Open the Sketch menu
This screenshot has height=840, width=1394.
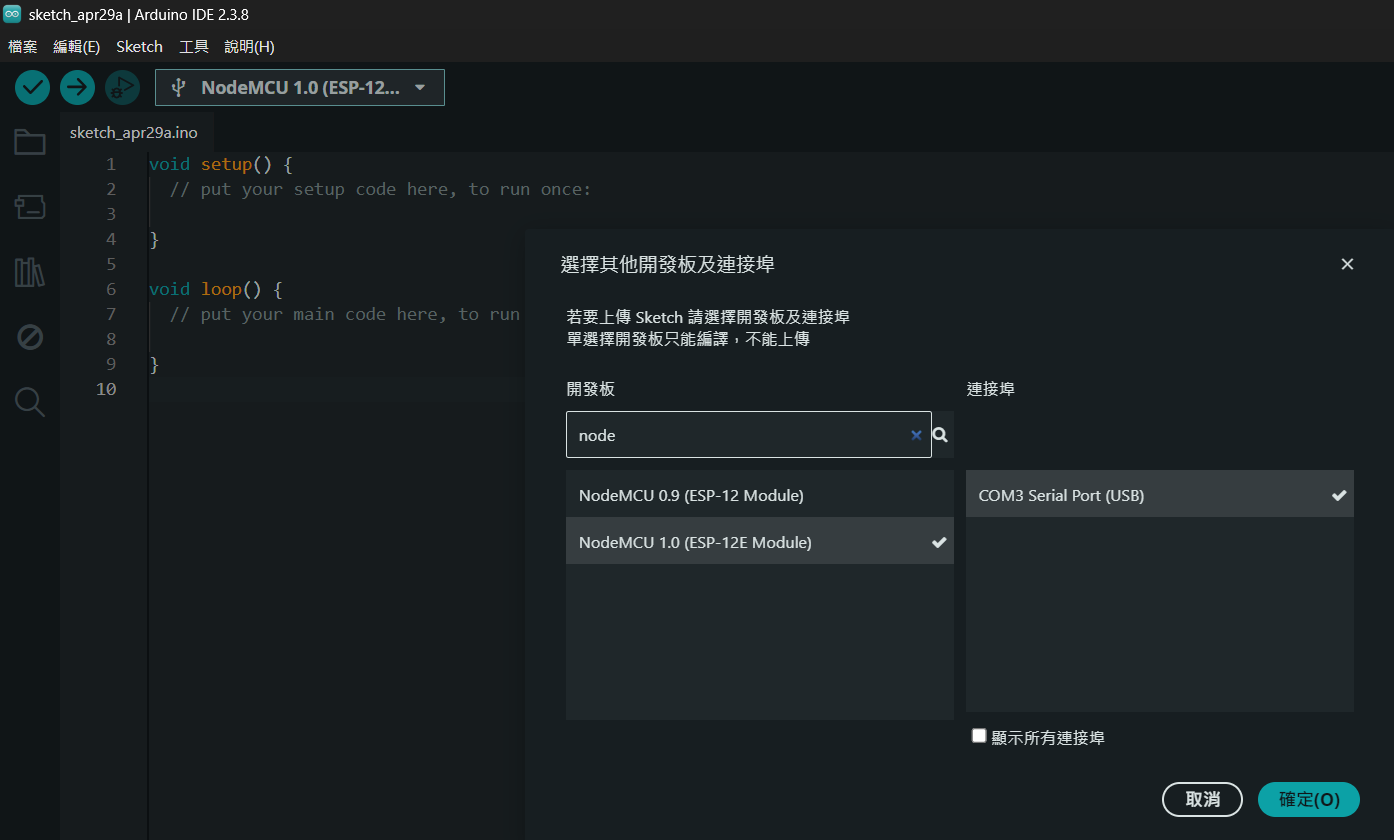pyautogui.click(x=139, y=47)
